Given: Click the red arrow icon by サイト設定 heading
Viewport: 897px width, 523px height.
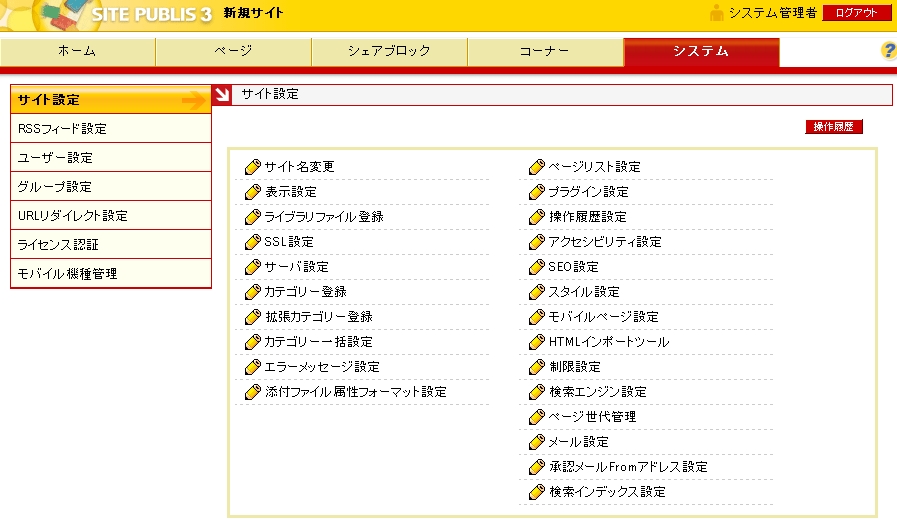Looking at the screenshot, I should (x=222, y=94).
